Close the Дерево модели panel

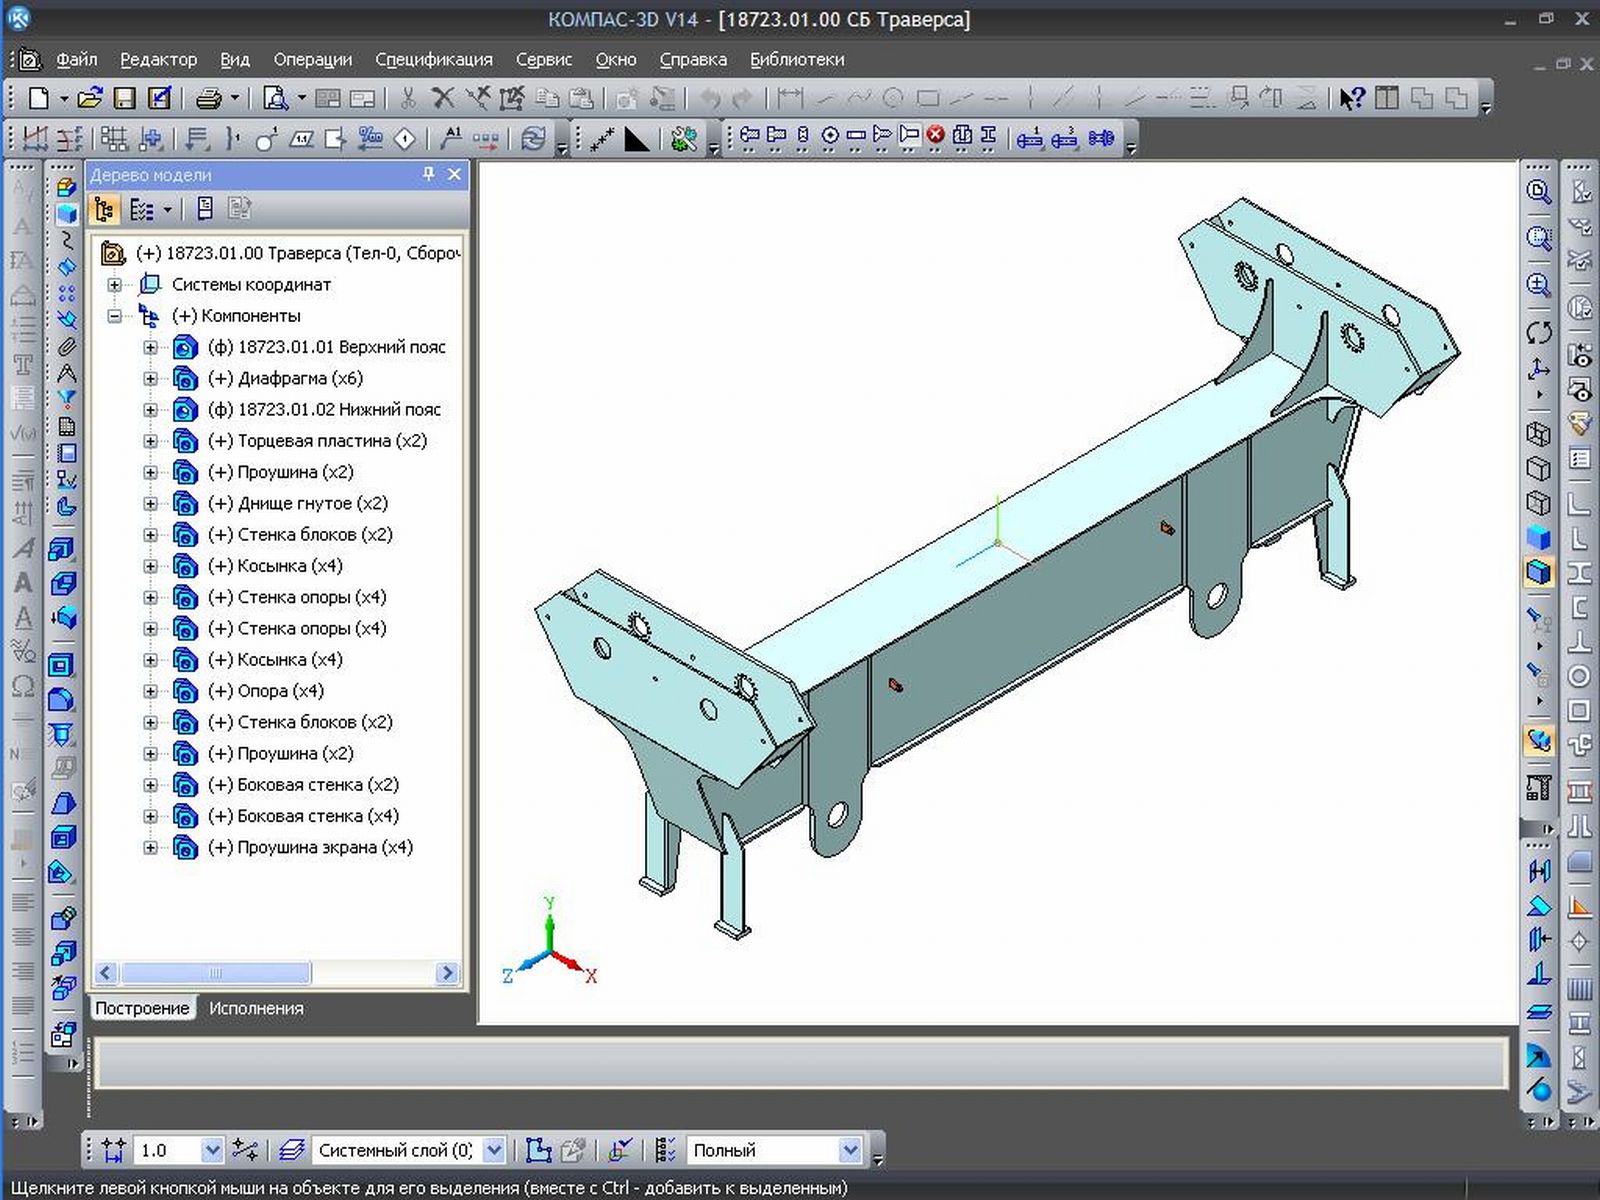pyautogui.click(x=454, y=174)
